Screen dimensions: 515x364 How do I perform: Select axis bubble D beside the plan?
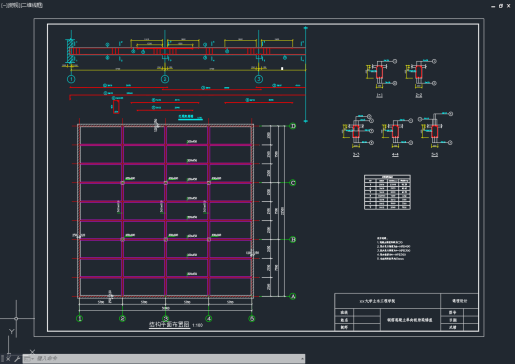click(293, 126)
